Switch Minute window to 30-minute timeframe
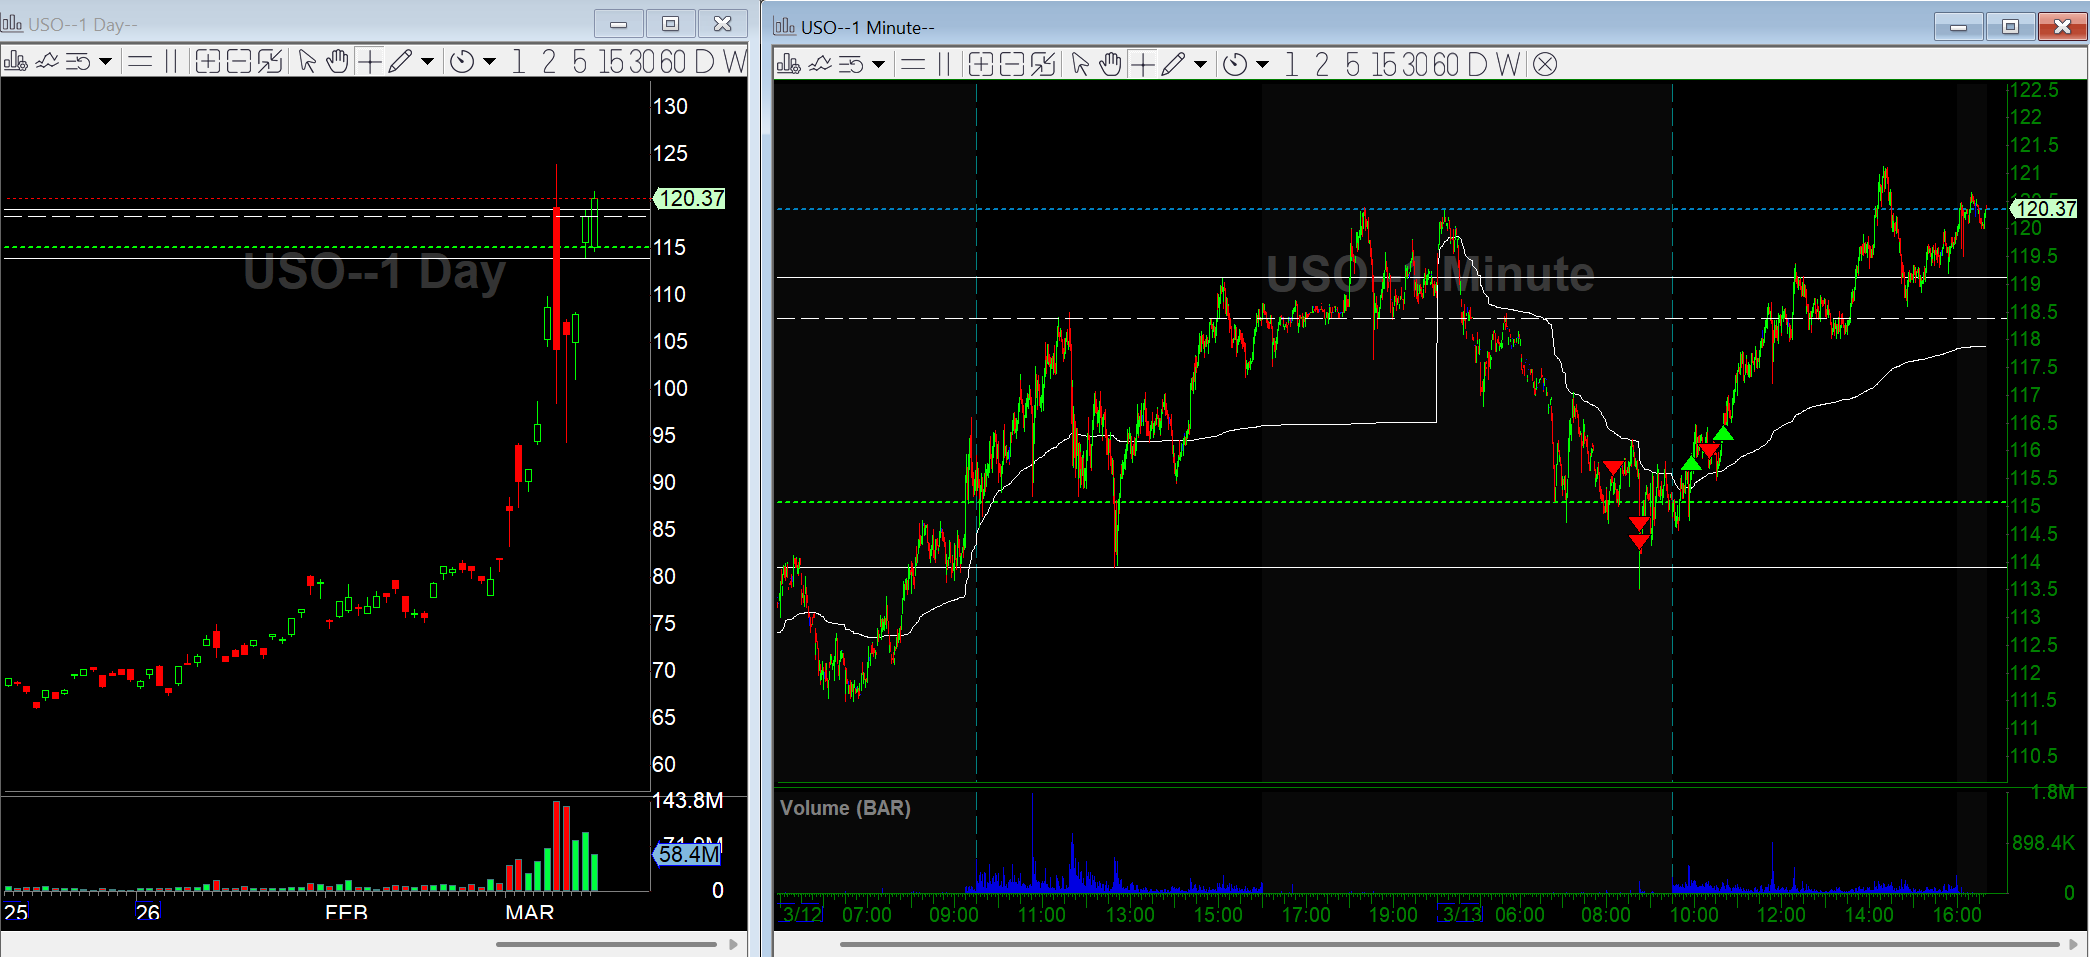Screen dimensions: 2090x957 pos(1415,65)
